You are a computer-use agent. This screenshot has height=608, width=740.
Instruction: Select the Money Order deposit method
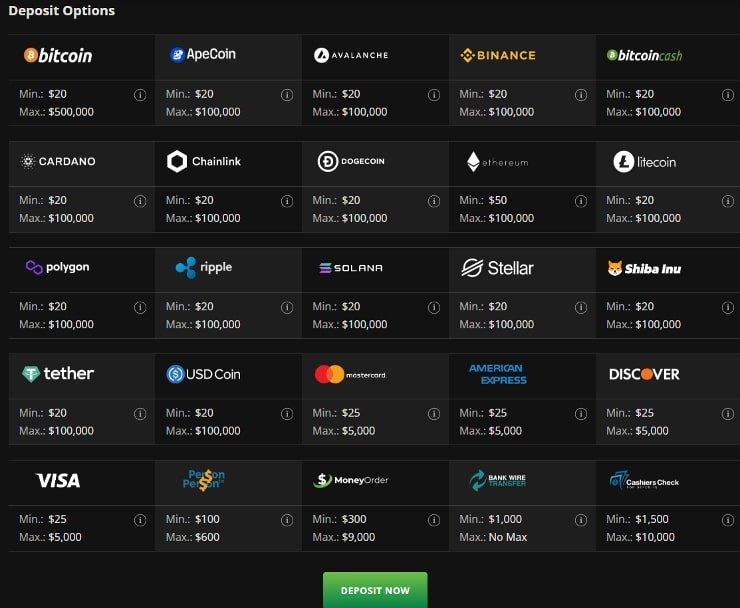click(350, 481)
